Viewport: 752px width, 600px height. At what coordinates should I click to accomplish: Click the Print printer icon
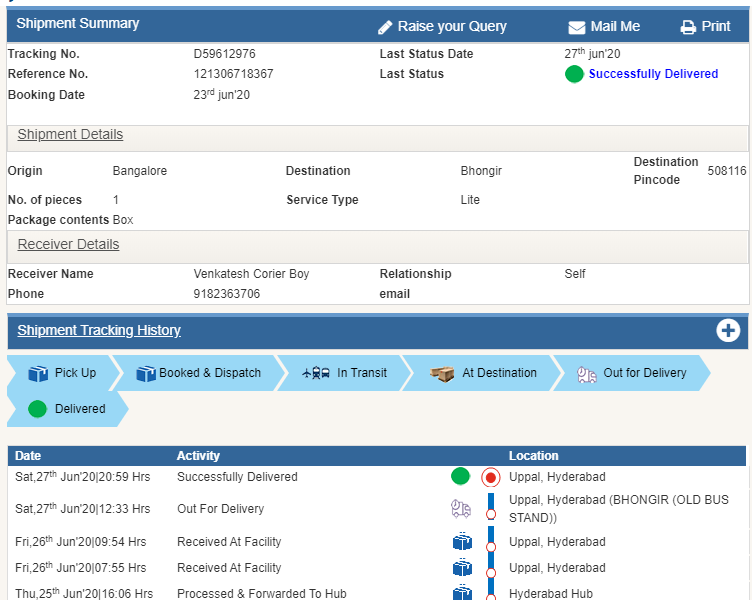[688, 27]
